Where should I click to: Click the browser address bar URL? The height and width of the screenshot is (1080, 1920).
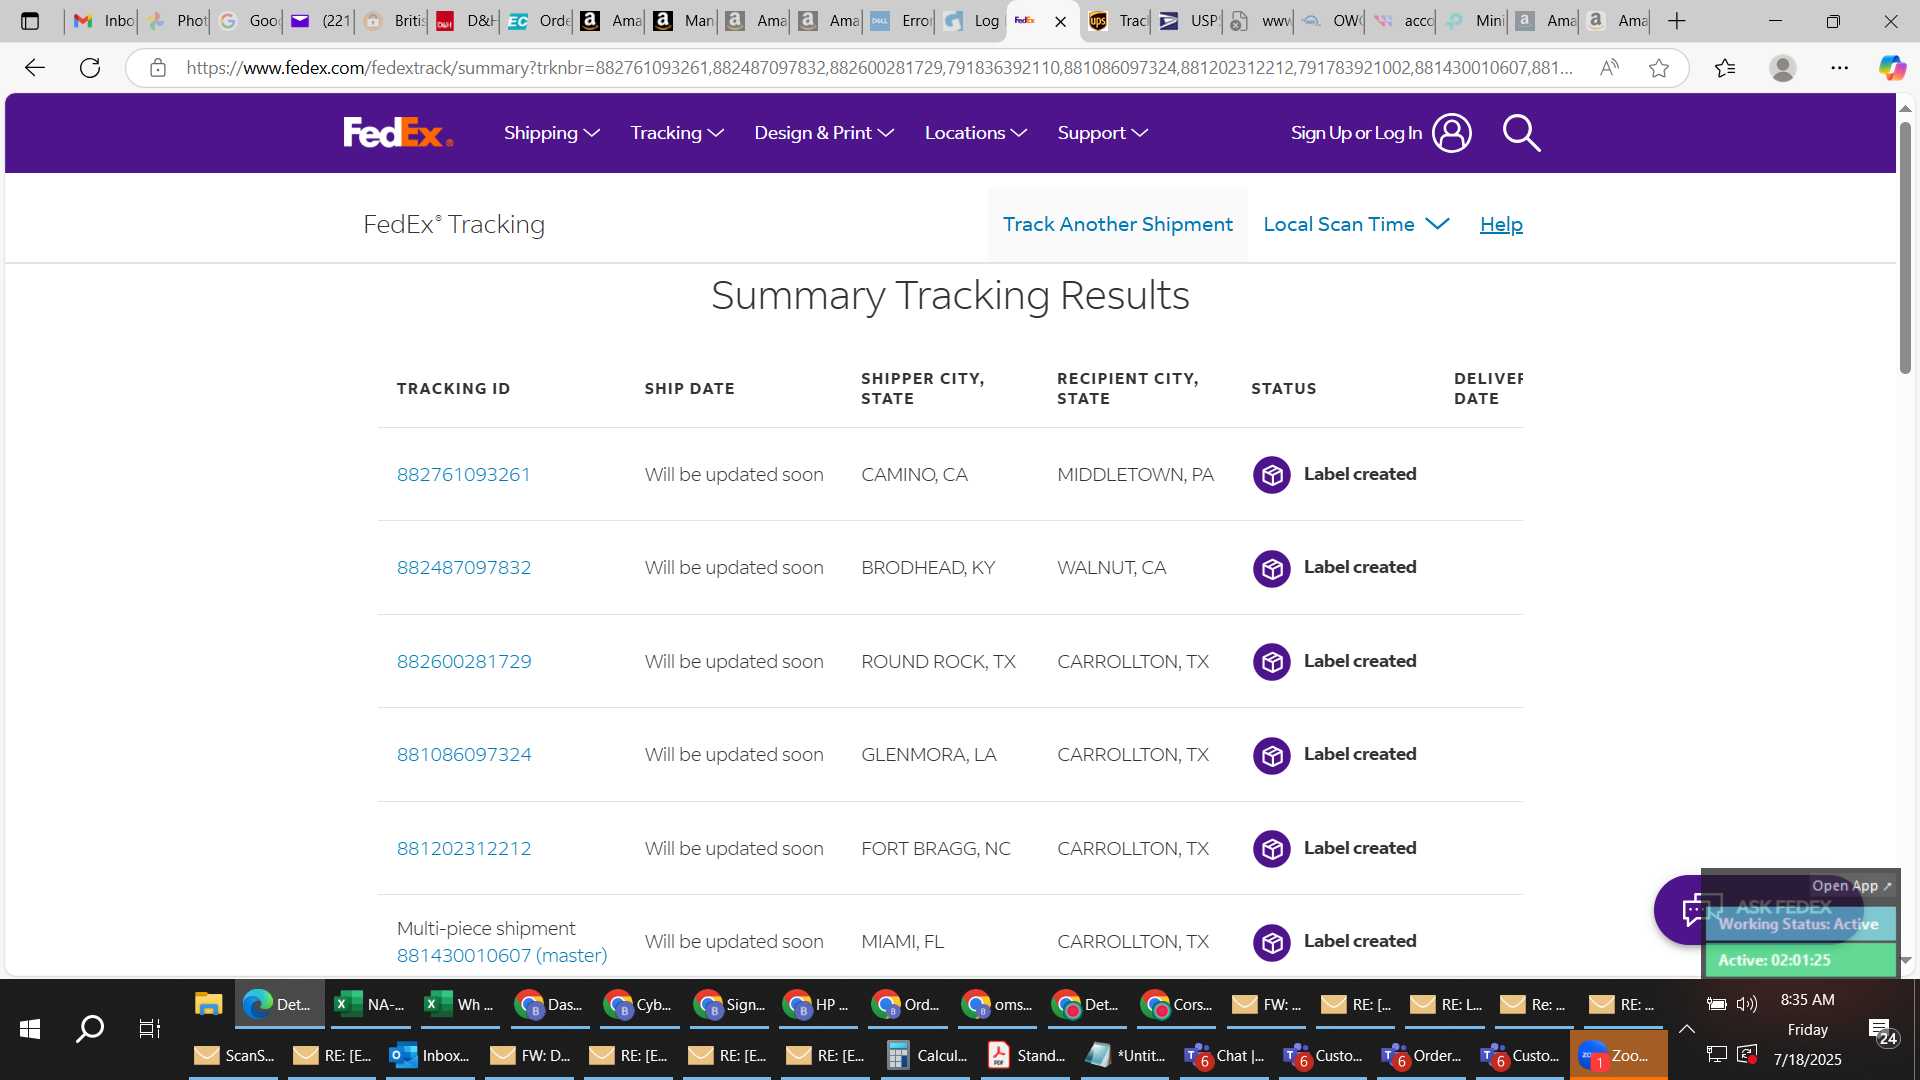(878, 68)
